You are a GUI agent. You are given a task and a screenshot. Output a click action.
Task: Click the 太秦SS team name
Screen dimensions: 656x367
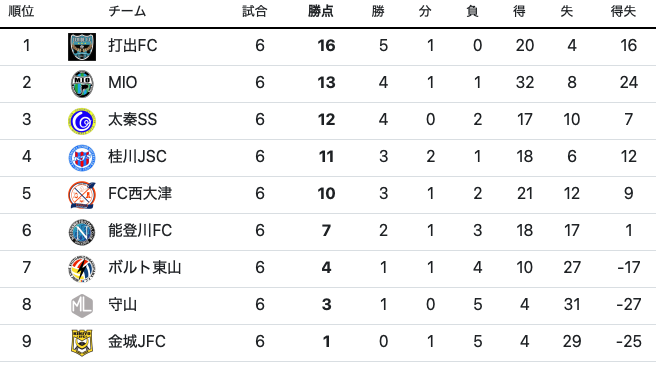133,119
